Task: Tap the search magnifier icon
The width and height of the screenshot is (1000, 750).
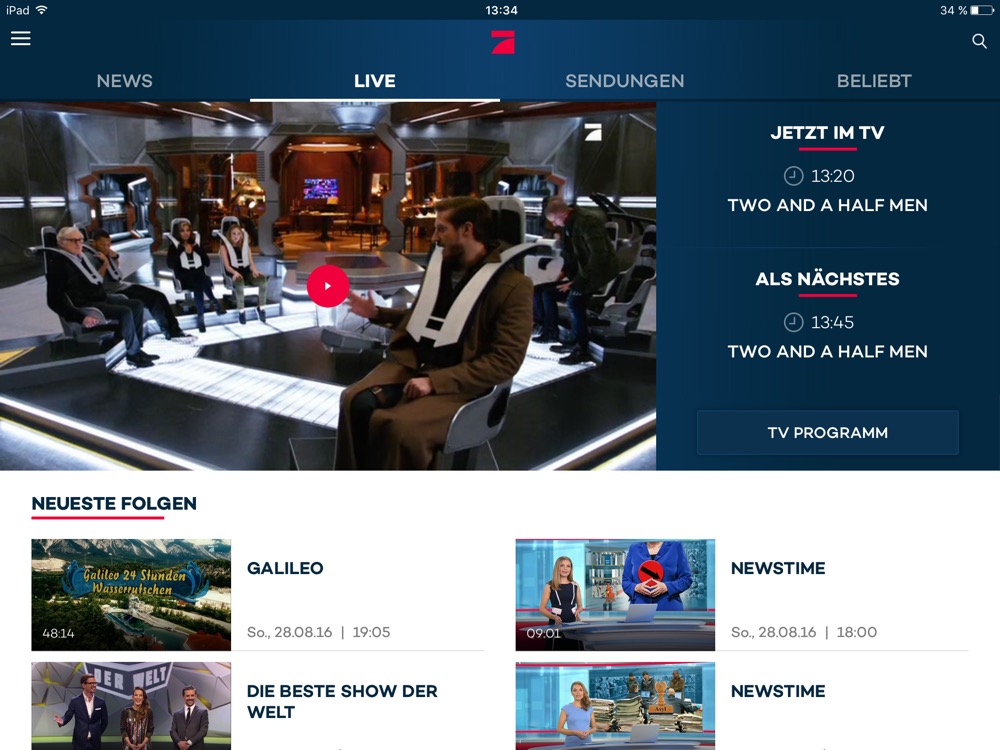Action: tap(979, 41)
